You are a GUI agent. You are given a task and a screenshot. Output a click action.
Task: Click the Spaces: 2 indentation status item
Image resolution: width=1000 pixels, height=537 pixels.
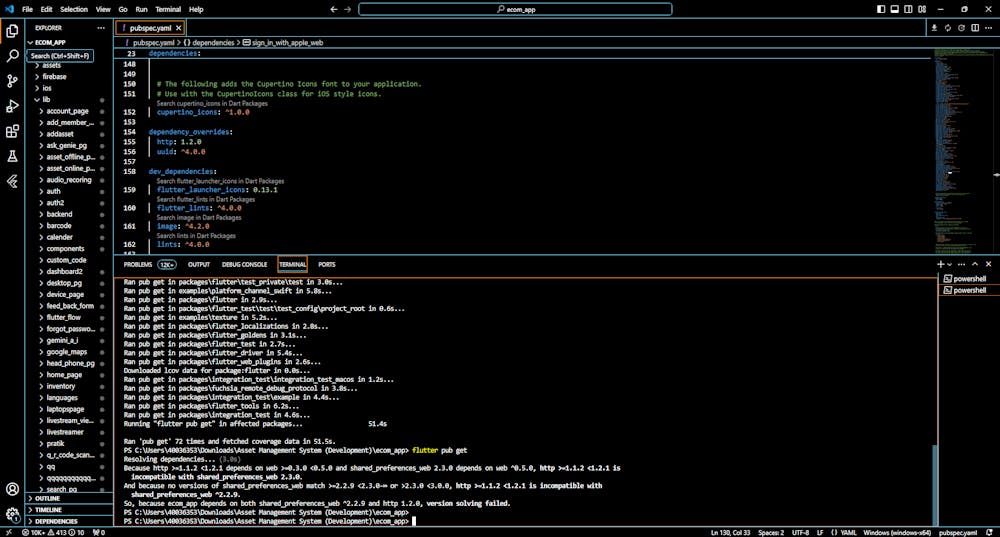770,532
